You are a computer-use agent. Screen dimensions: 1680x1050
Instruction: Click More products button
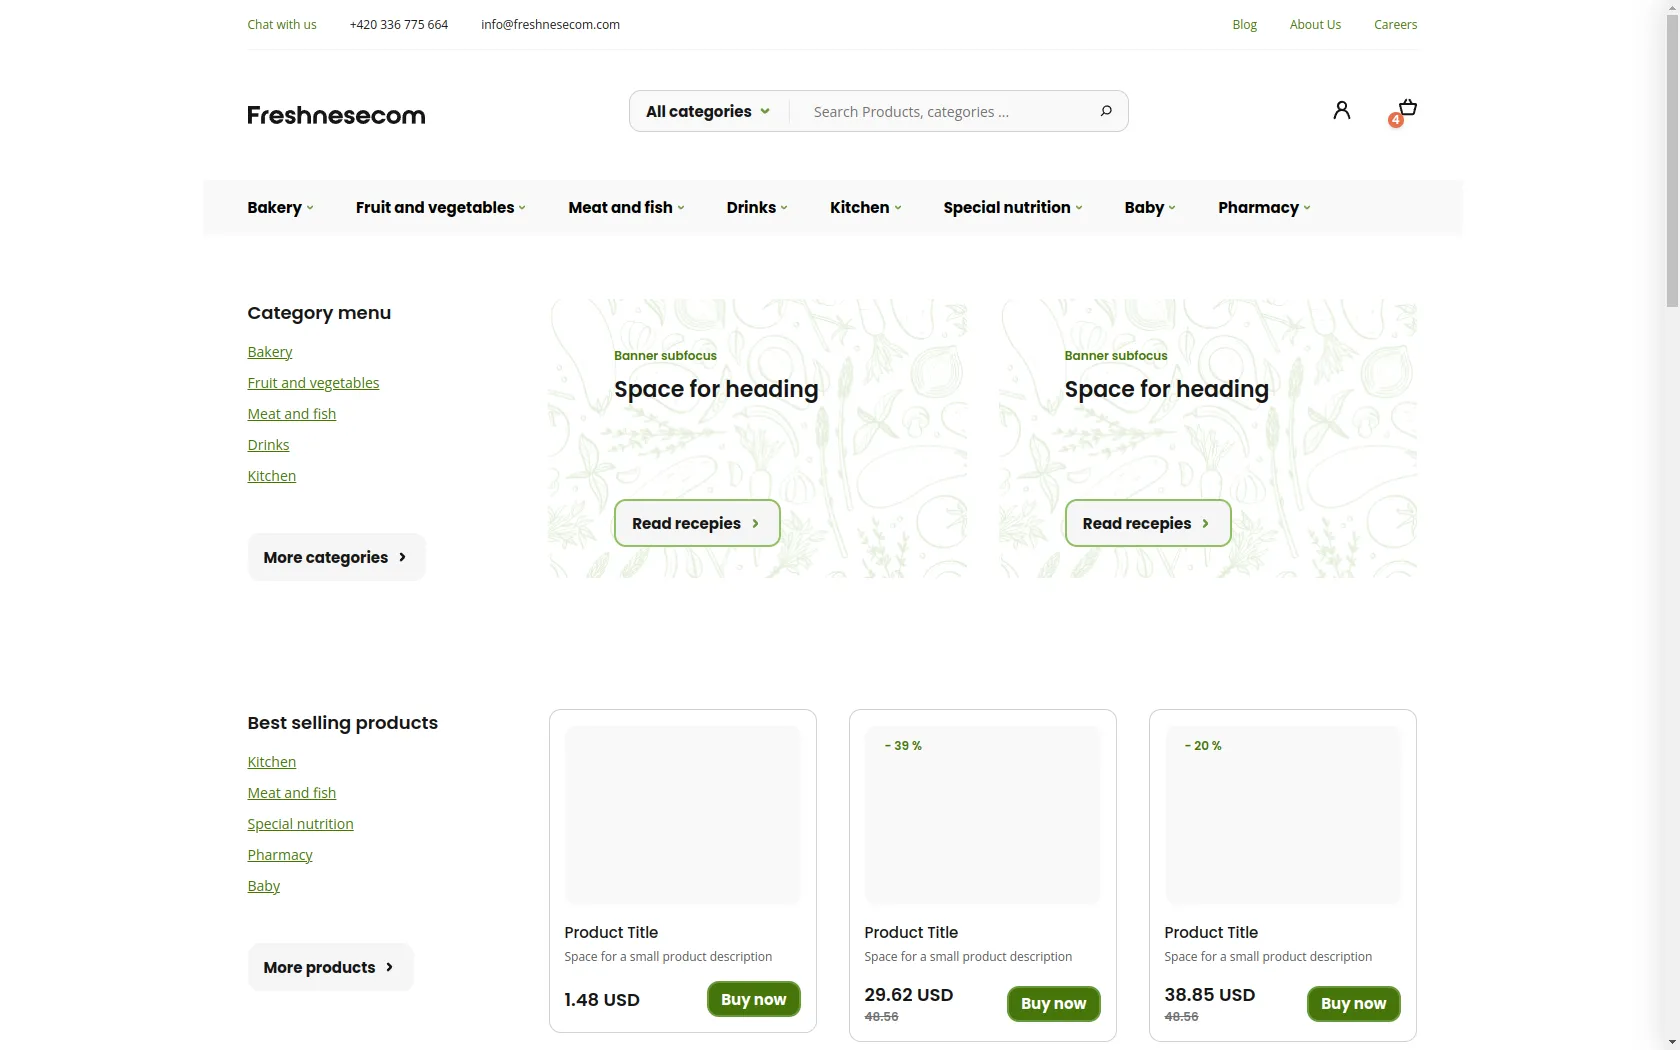pyautogui.click(x=329, y=967)
